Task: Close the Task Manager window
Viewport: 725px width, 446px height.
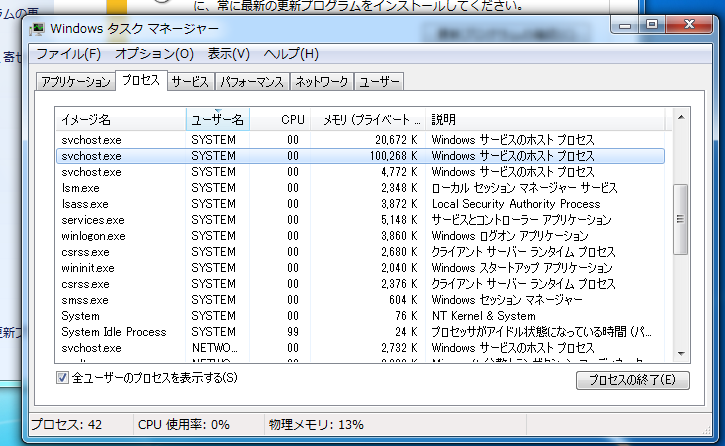Action: [x=689, y=25]
